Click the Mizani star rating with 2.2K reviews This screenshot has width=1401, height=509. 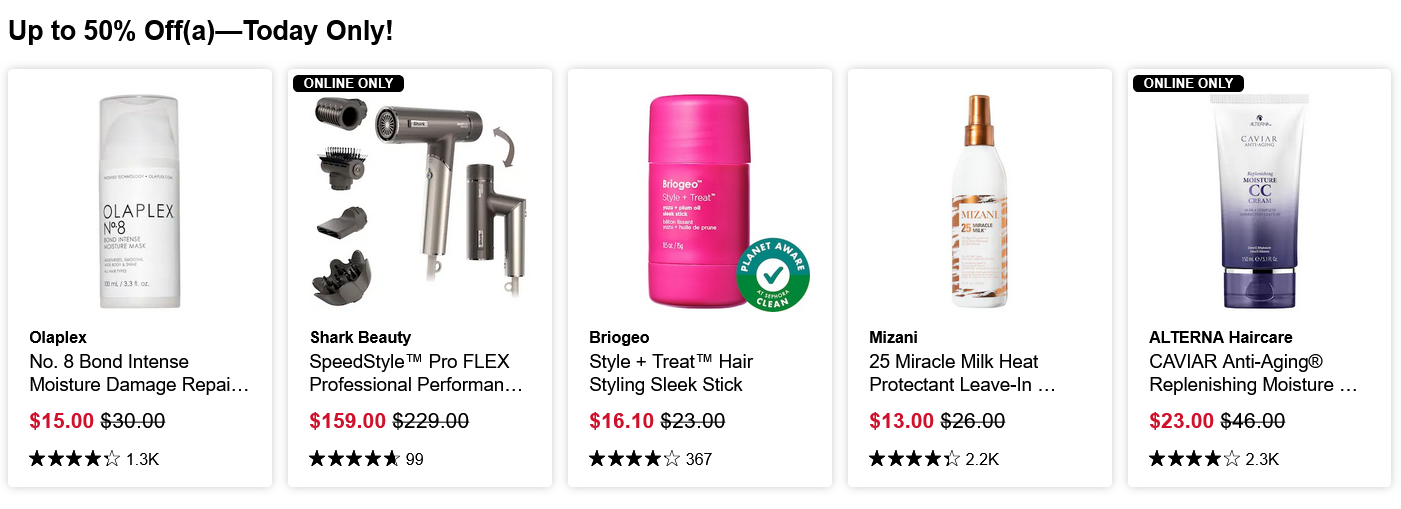(915, 459)
